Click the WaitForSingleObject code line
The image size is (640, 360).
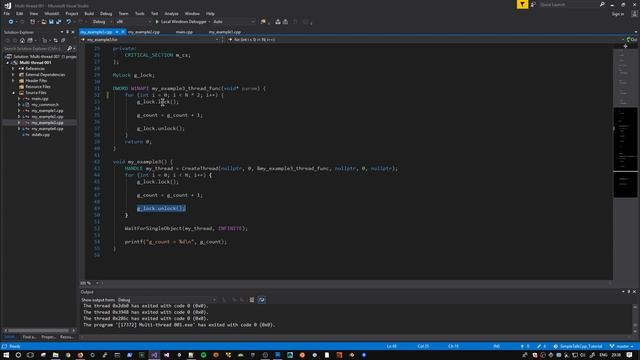(x=186, y=229)
